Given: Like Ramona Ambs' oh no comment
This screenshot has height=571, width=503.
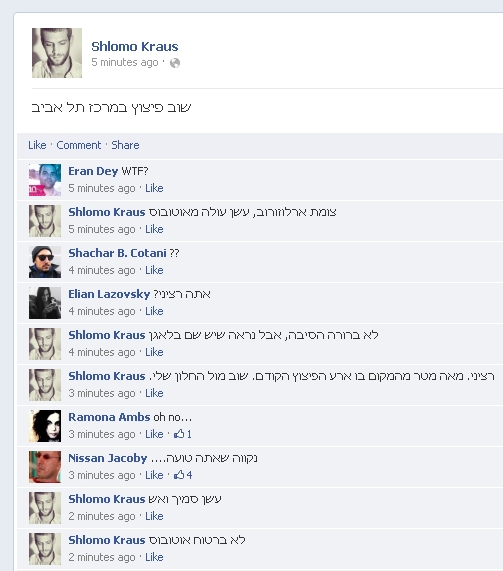Looking at the screenshot, I should pyautogui.click(x=154, y=434).
